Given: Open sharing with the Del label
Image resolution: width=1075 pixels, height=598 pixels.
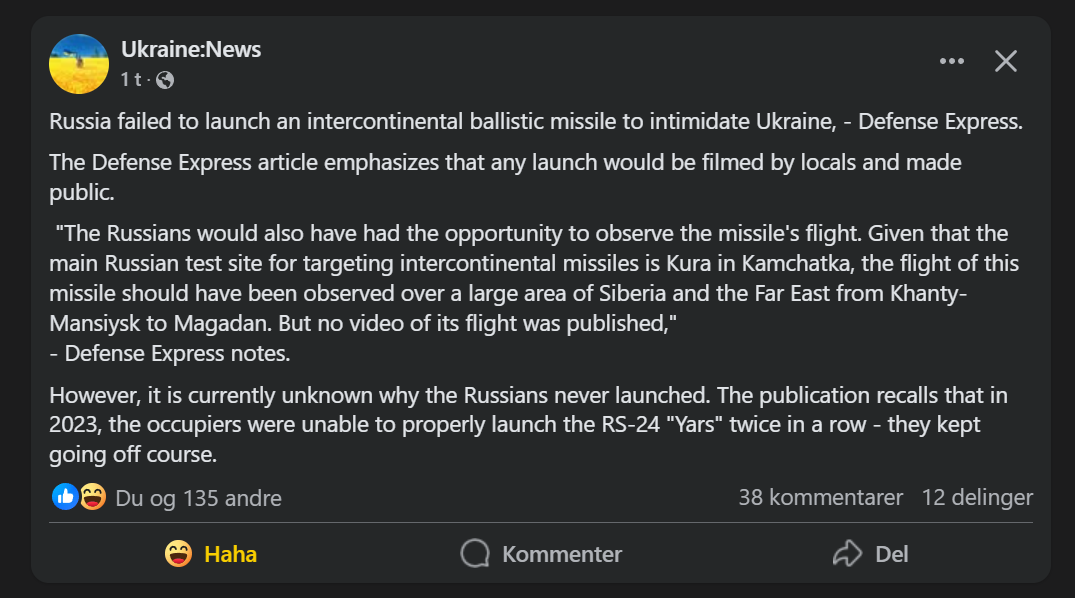Looking at the screenshot, I should 892,554.
